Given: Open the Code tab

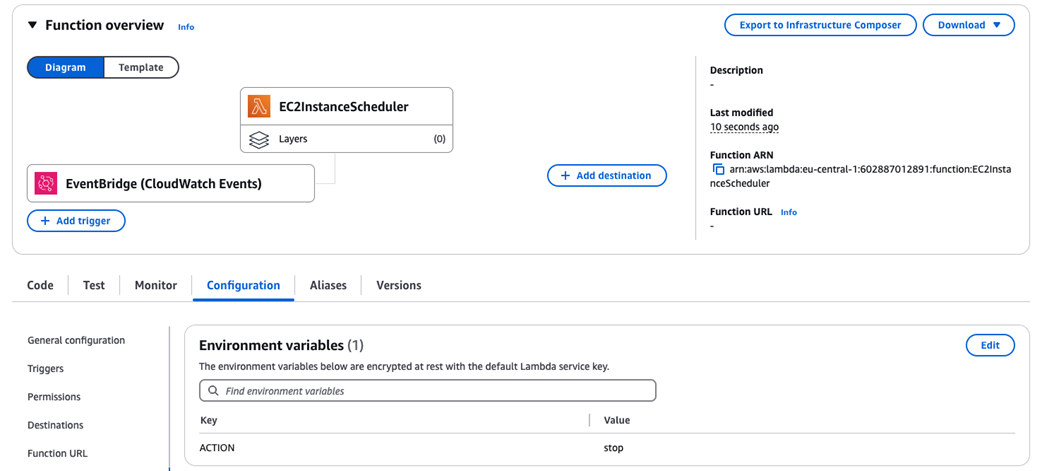Looking at the screenshot, I should coord(40,285).
